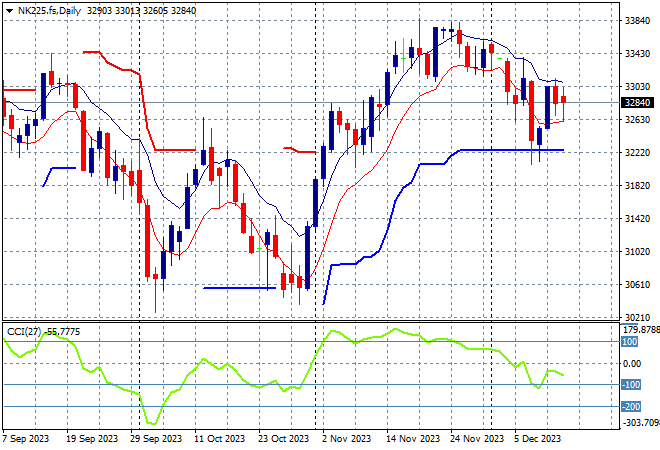
Task: Click the 23 Oct 2023 date label
Action: [x=285, y=438]
